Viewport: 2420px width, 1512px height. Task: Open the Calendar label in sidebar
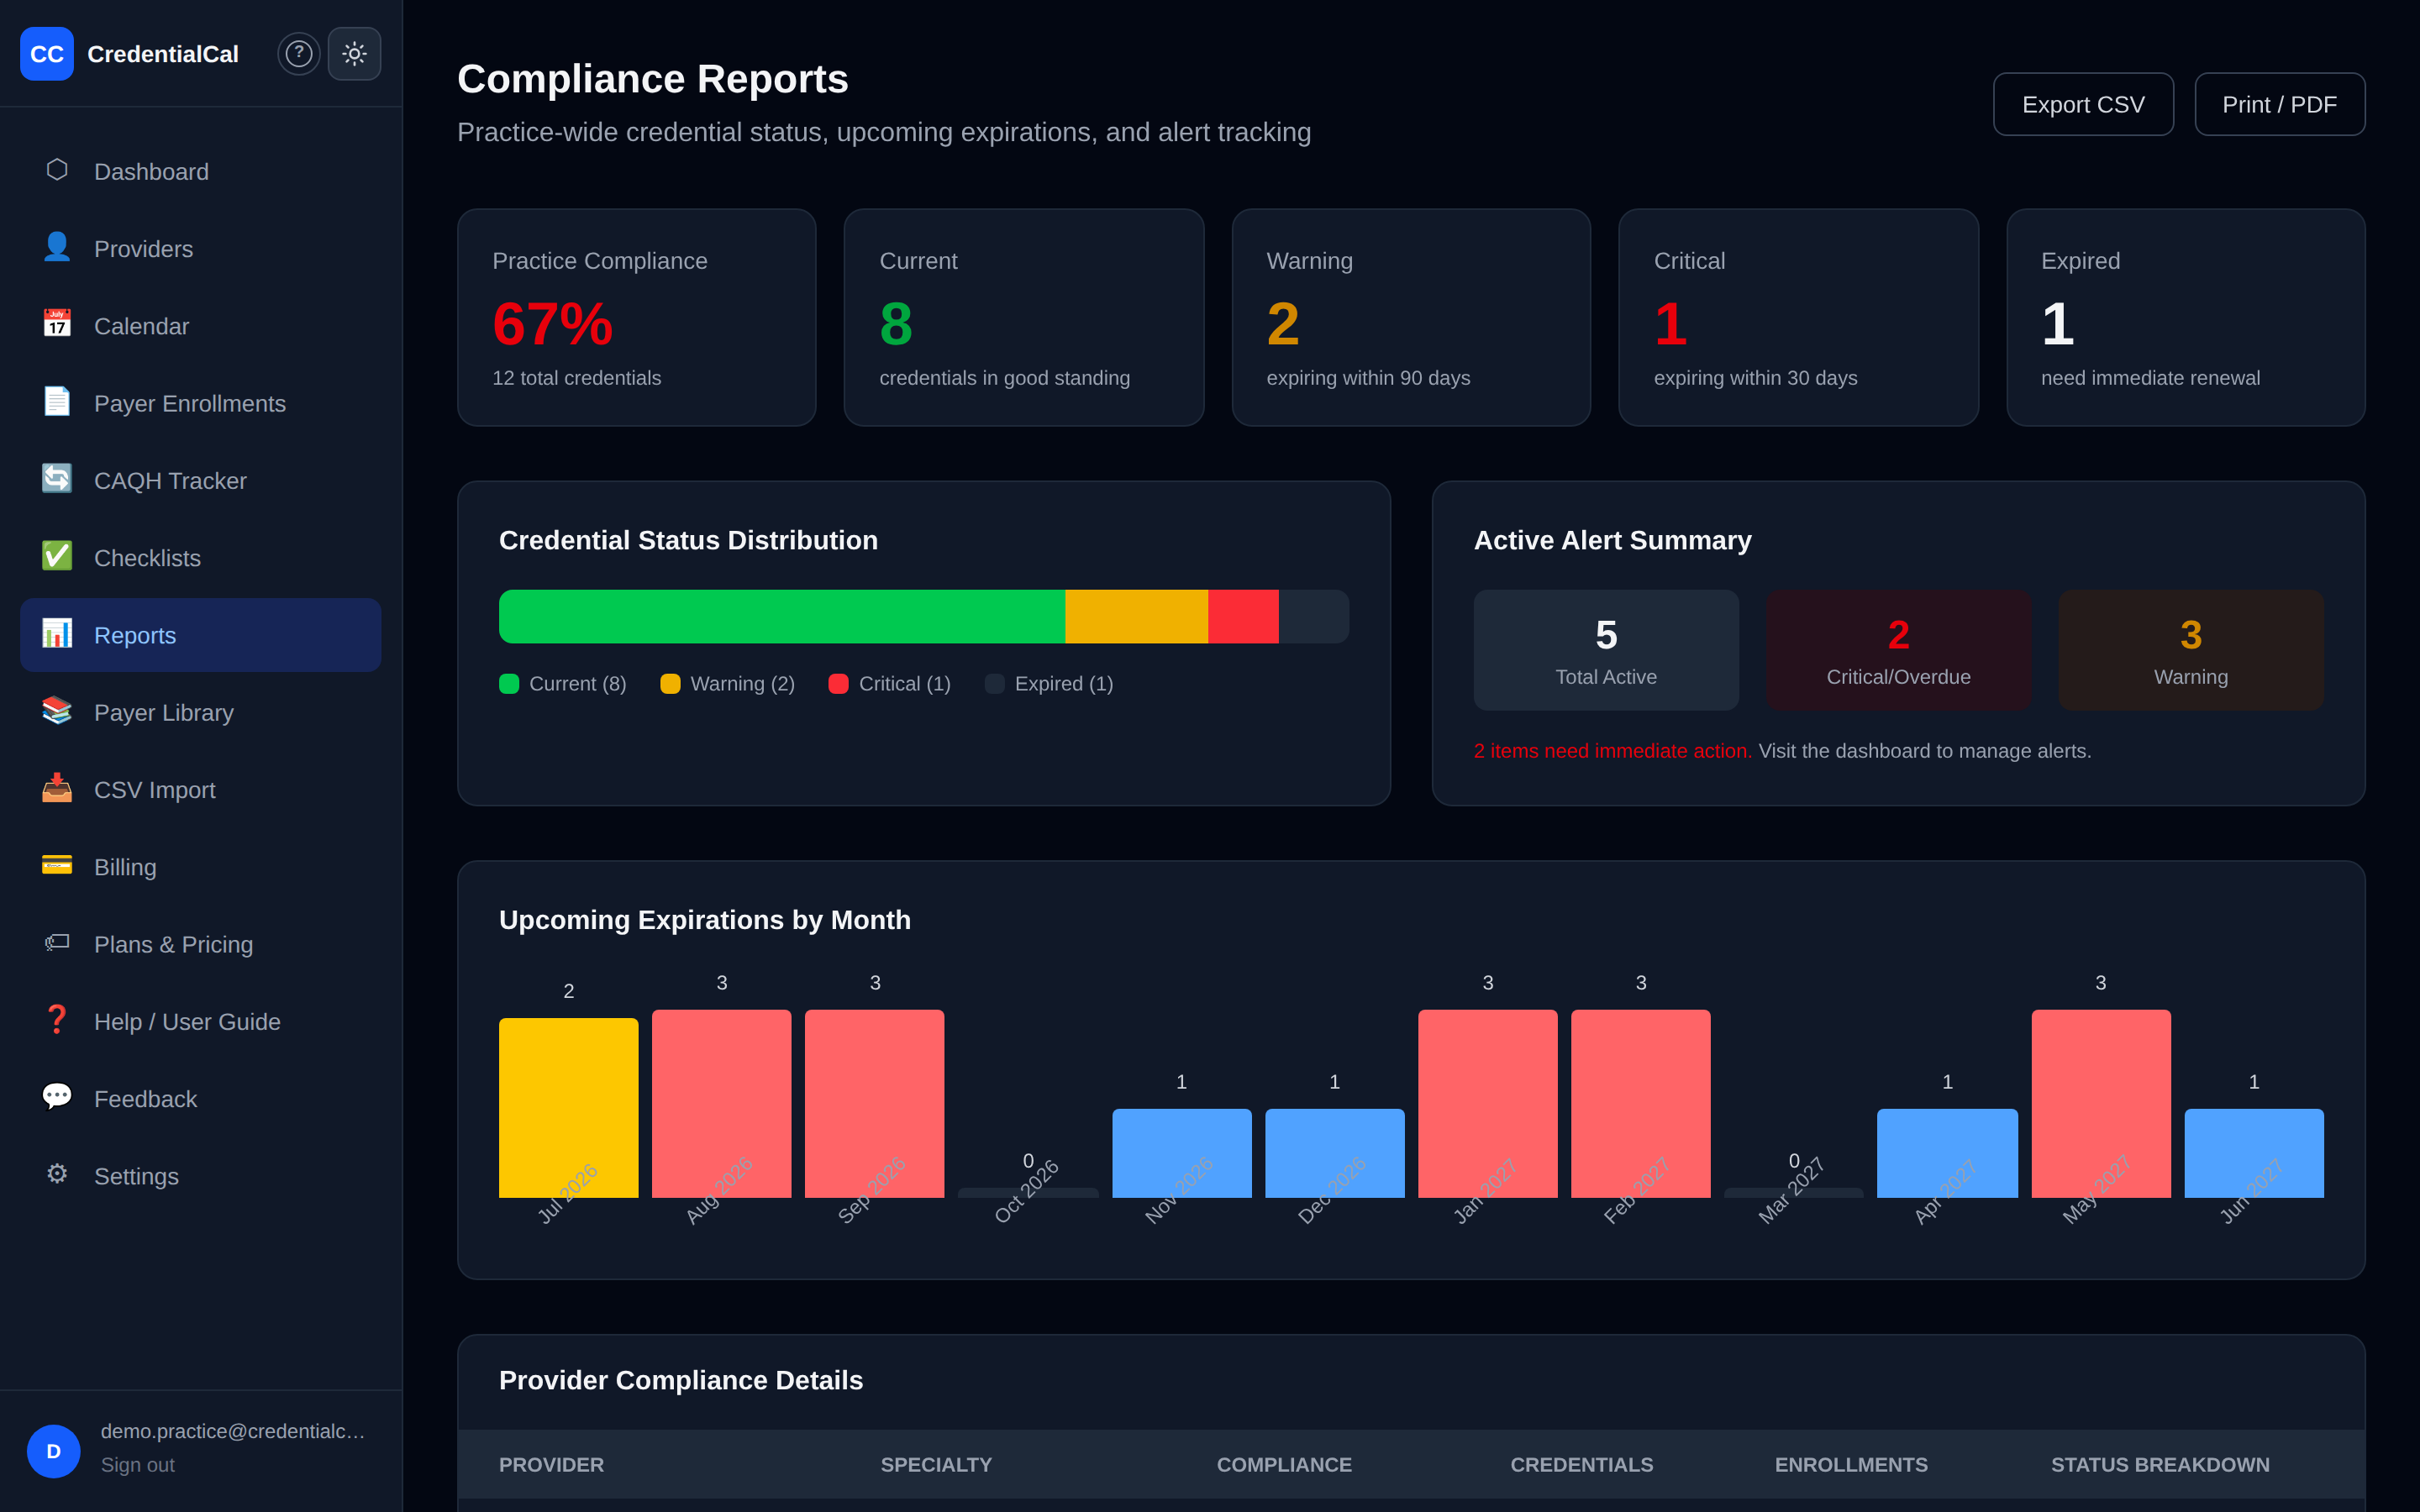141,326
